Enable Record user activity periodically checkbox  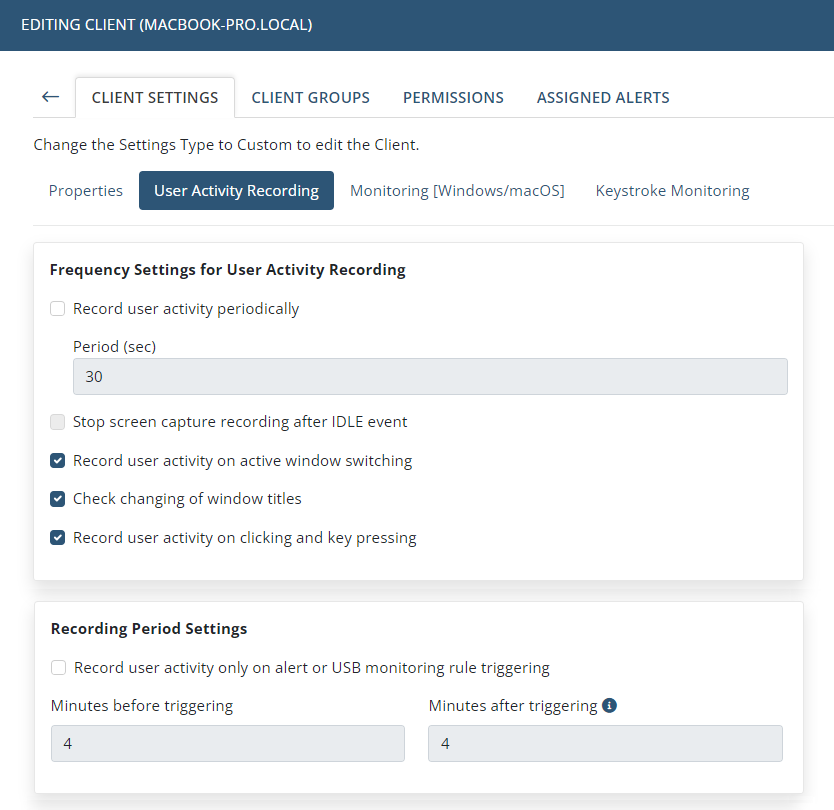tap(57, 308)
